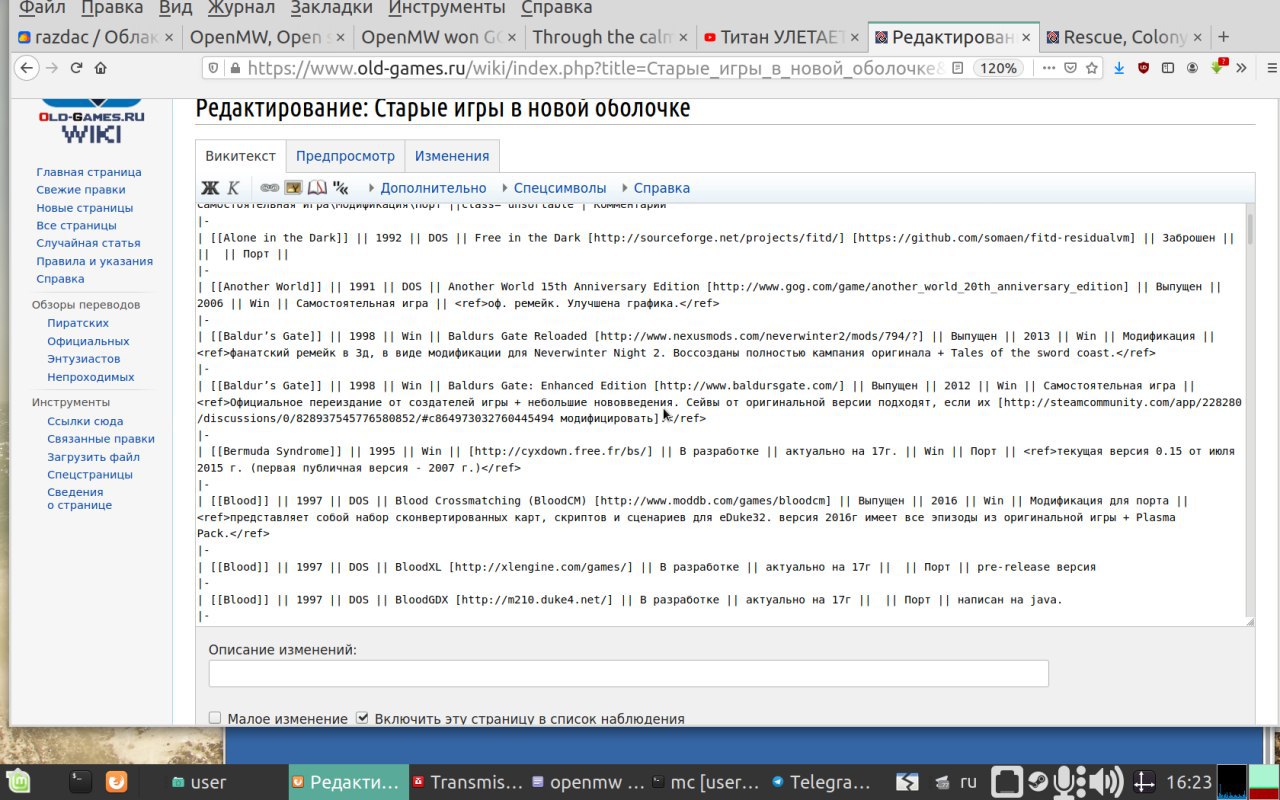Adjust the page zoom 120% indicator
This screenshot has height=800, width=1280.
click(x=997, y=69)
